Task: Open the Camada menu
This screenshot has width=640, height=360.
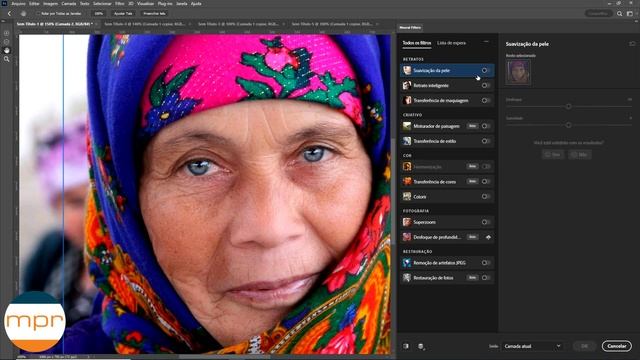Action: 69,4
